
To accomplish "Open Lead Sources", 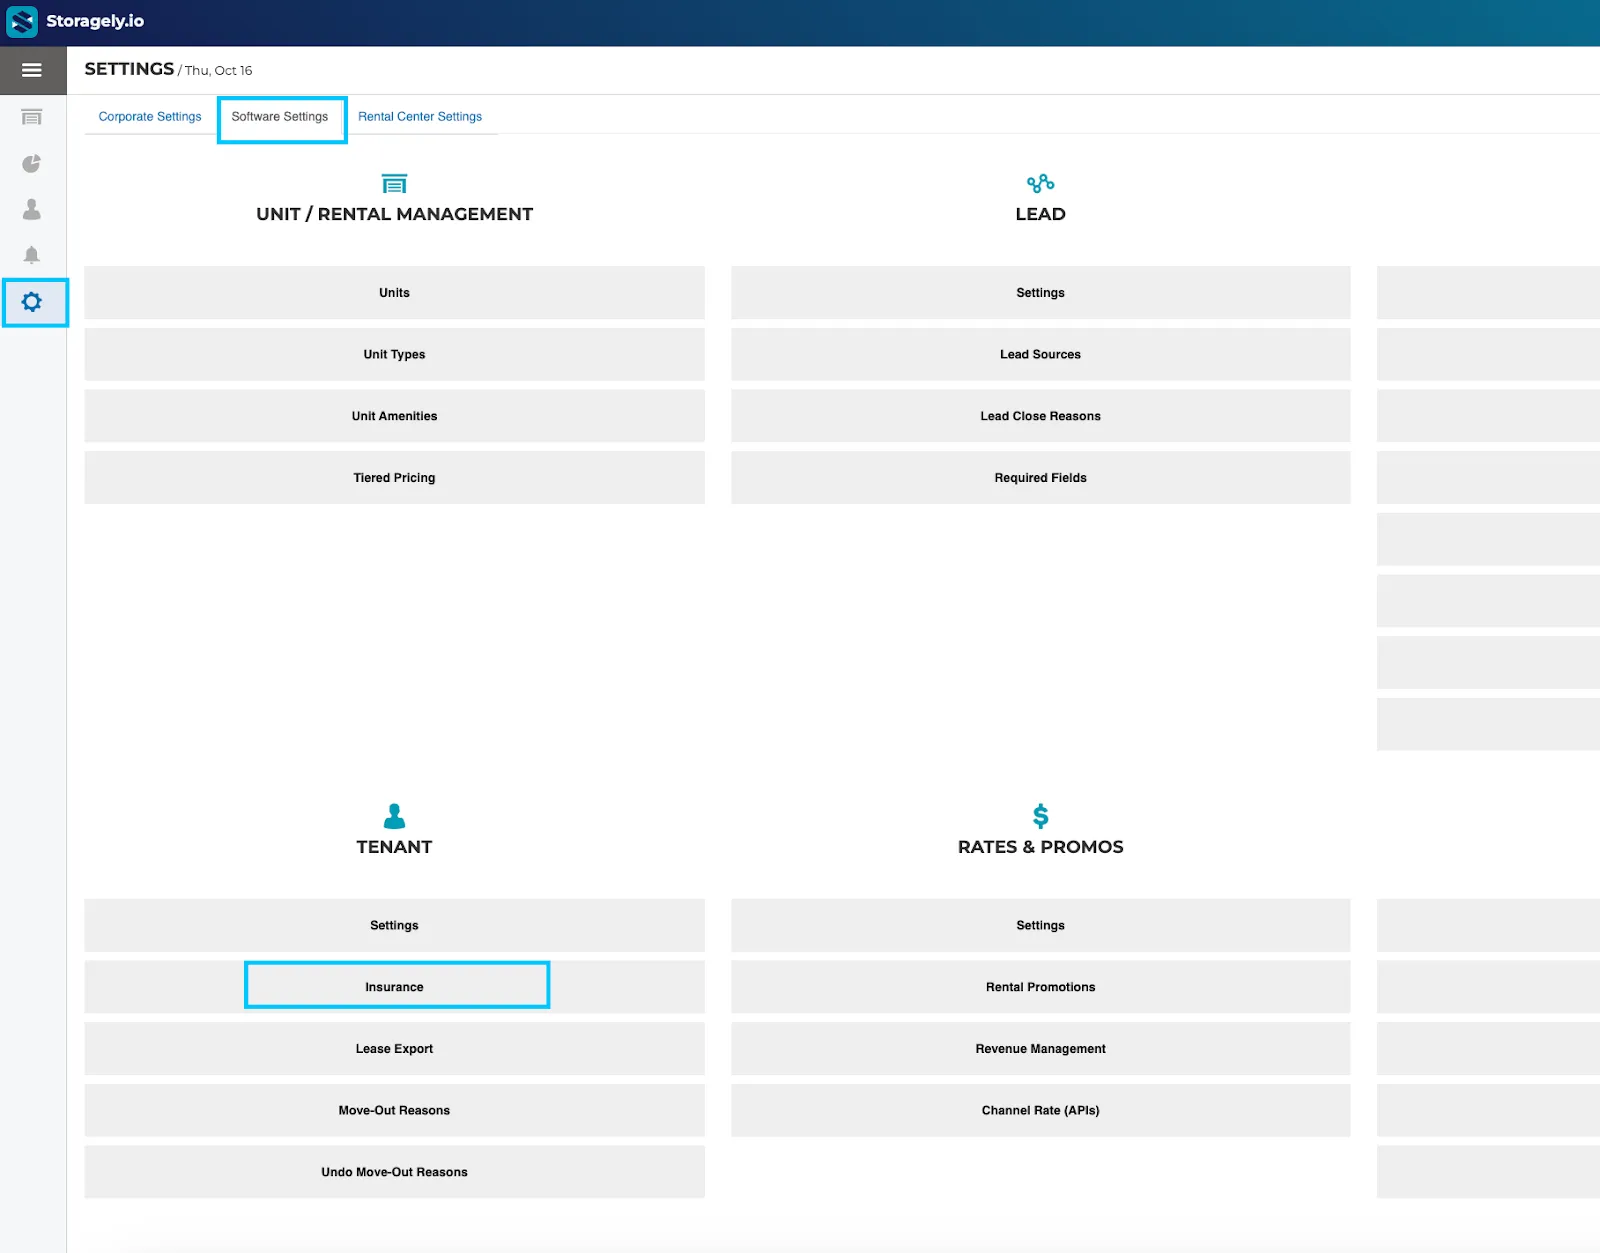I will [x=1040, y=355].
